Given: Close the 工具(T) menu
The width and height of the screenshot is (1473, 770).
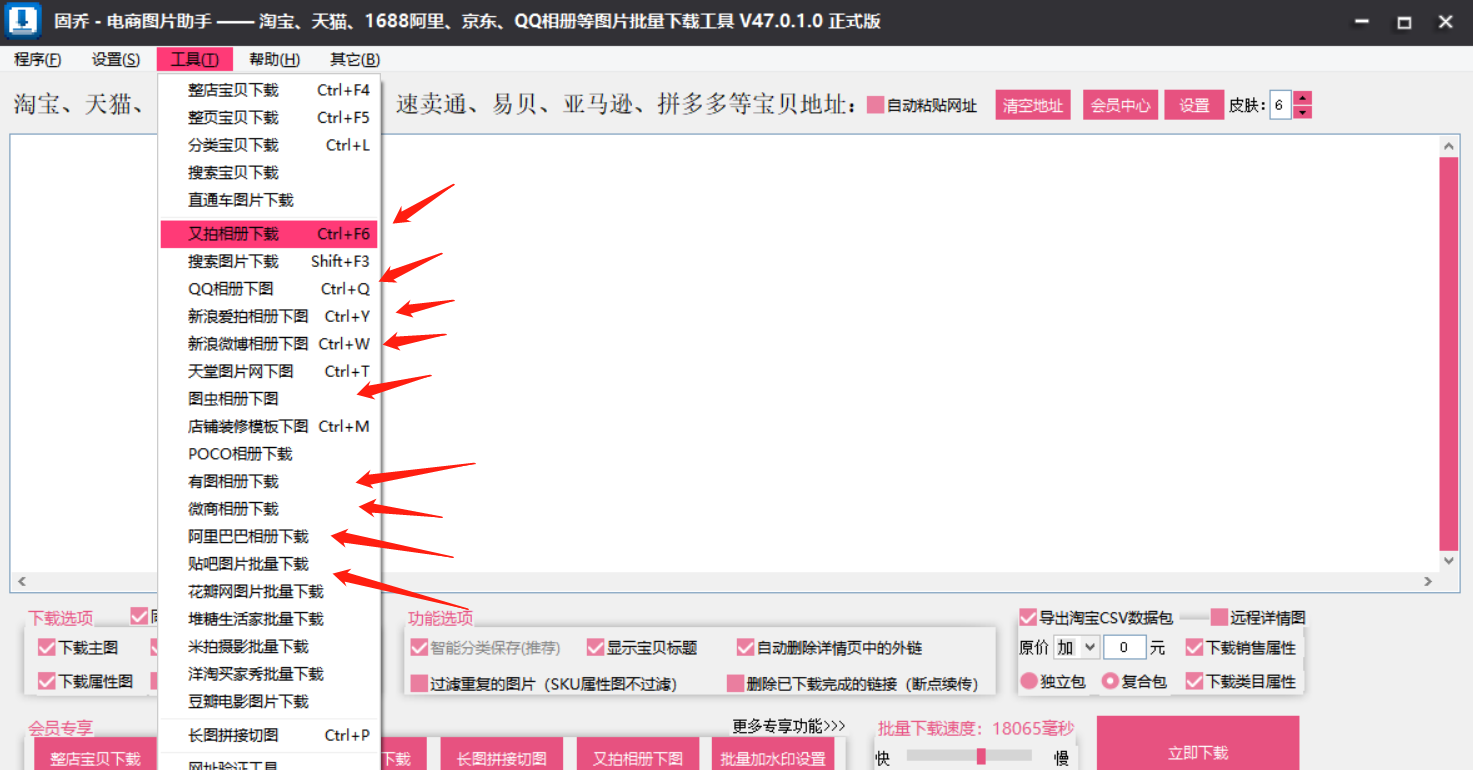Looking at the screenshot, I should [x=194, y=59].
